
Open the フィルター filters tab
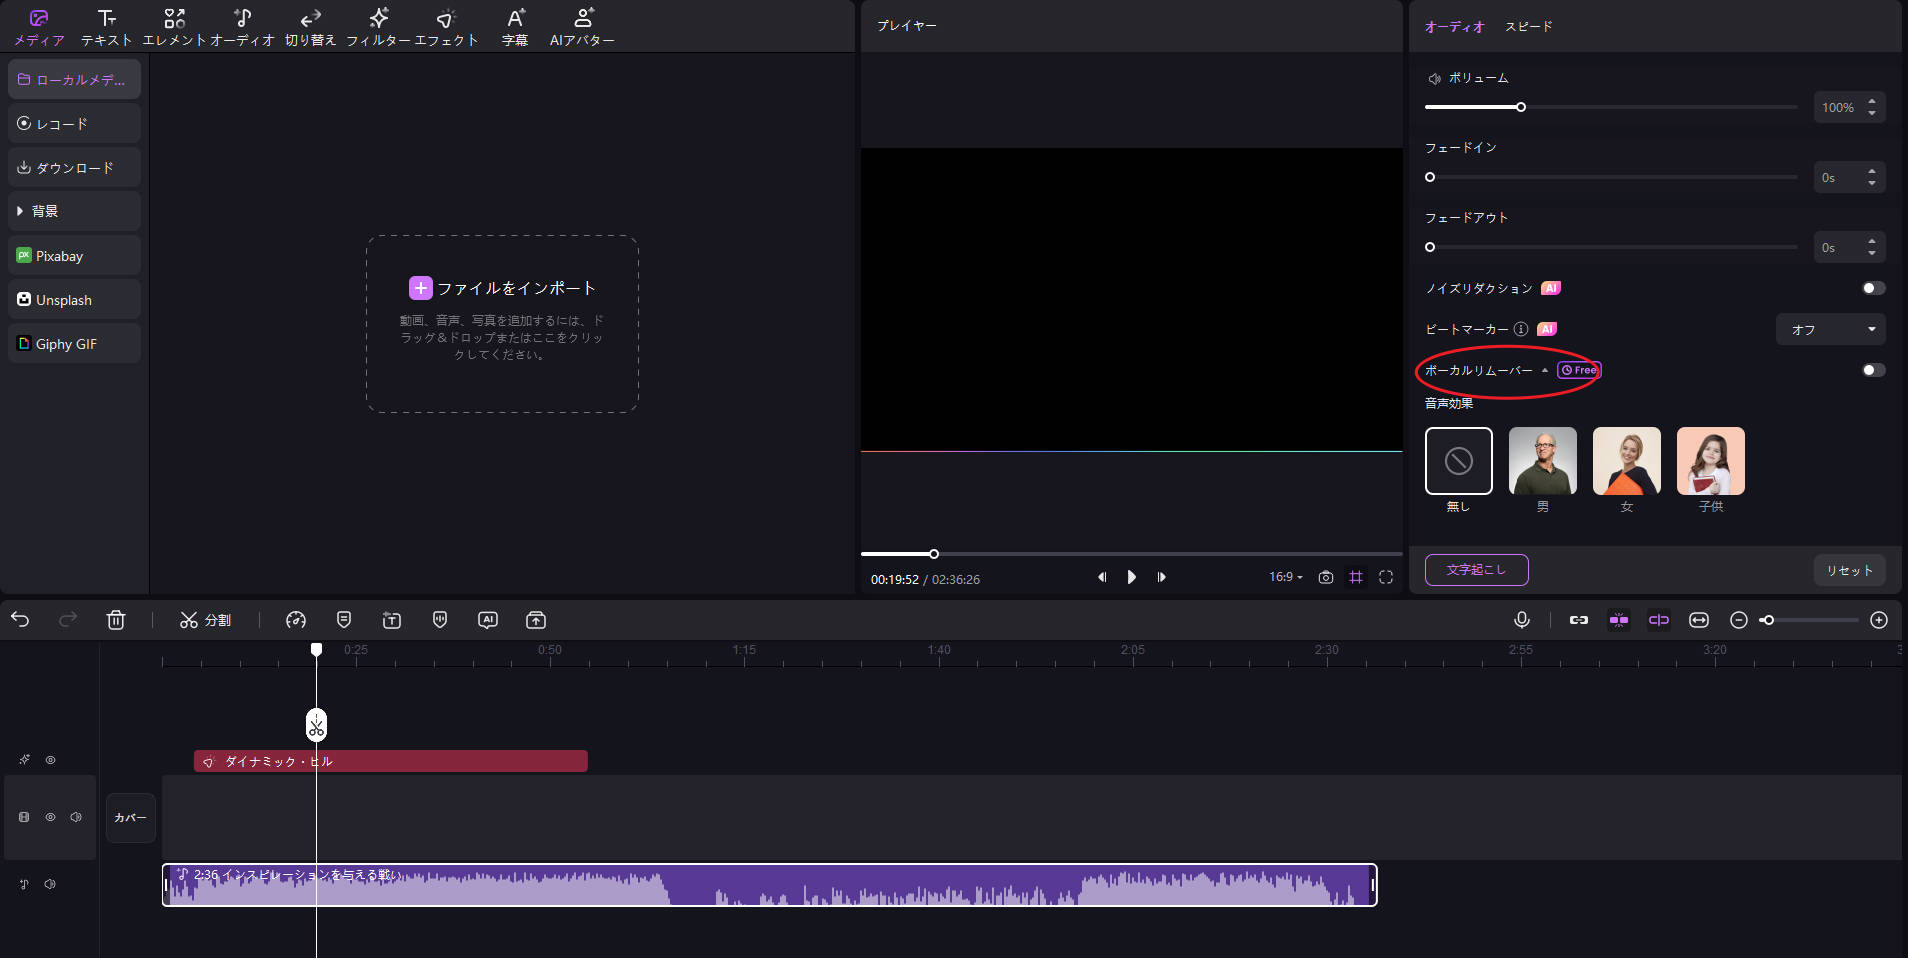click(378, 27)
